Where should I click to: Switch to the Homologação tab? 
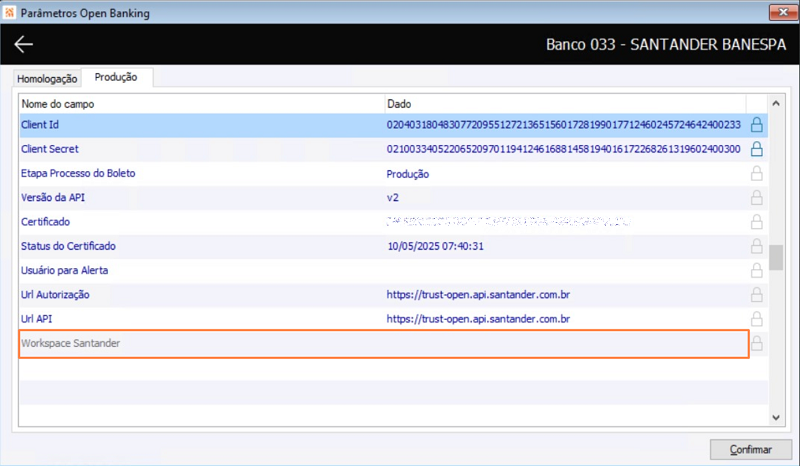tap(47, 79)
